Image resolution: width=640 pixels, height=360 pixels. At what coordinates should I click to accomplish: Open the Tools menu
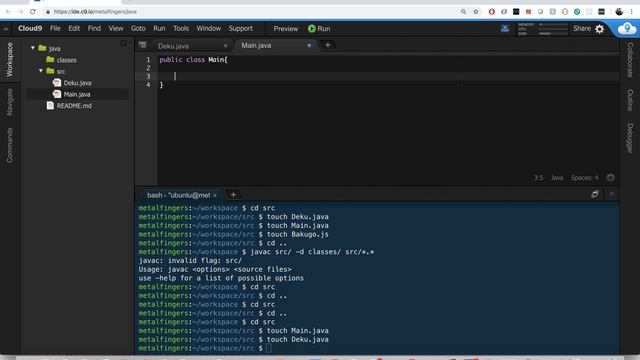point(181,29)
